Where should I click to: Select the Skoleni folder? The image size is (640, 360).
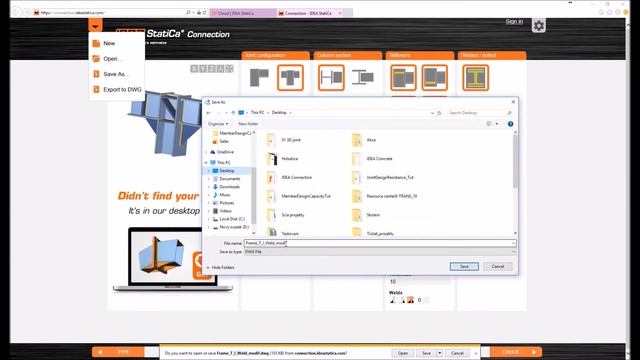pyautogui.click(x=366, y=215)
